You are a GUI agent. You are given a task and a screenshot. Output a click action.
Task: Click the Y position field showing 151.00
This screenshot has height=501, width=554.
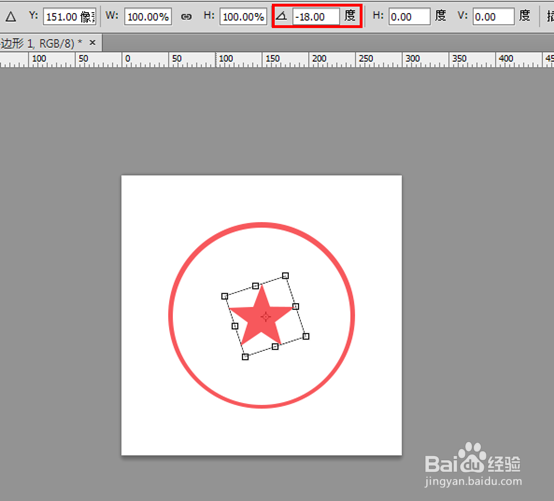[70, 17]
